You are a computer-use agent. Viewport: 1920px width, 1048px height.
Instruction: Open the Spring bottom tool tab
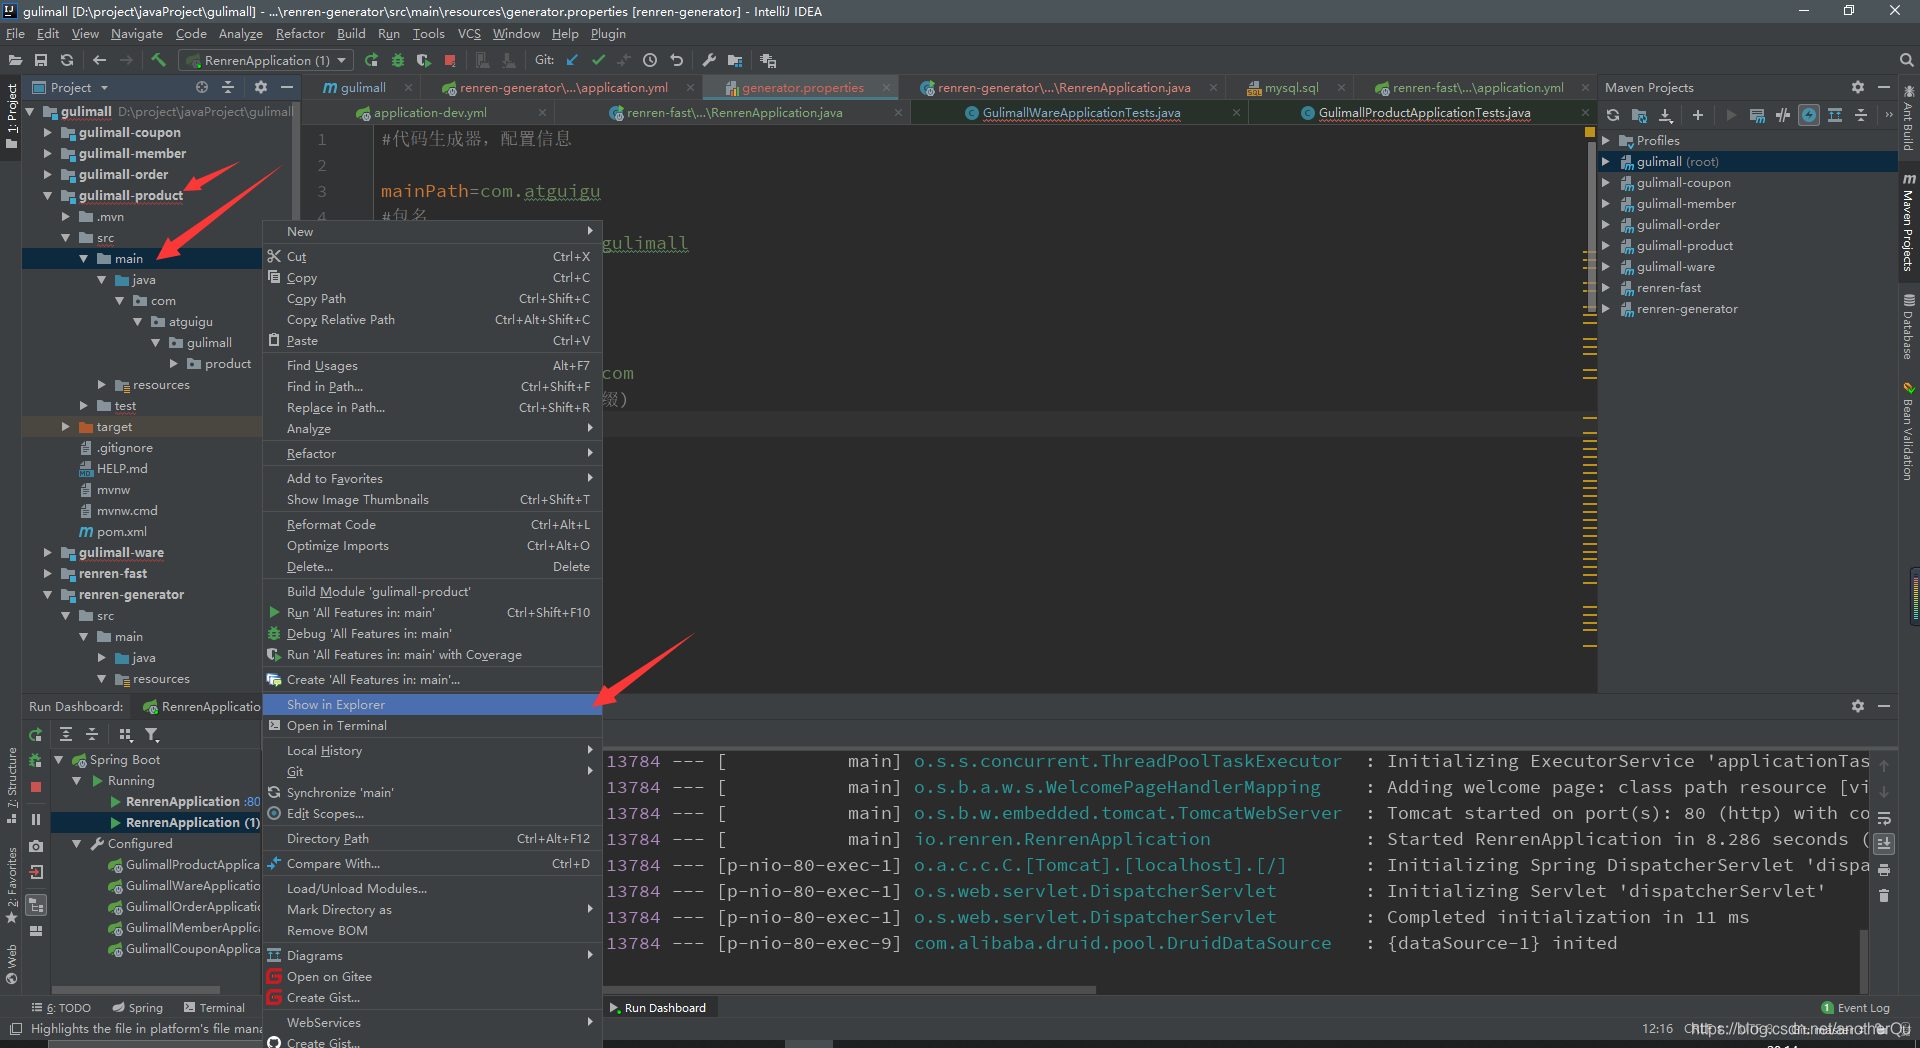click(138, 1007)
